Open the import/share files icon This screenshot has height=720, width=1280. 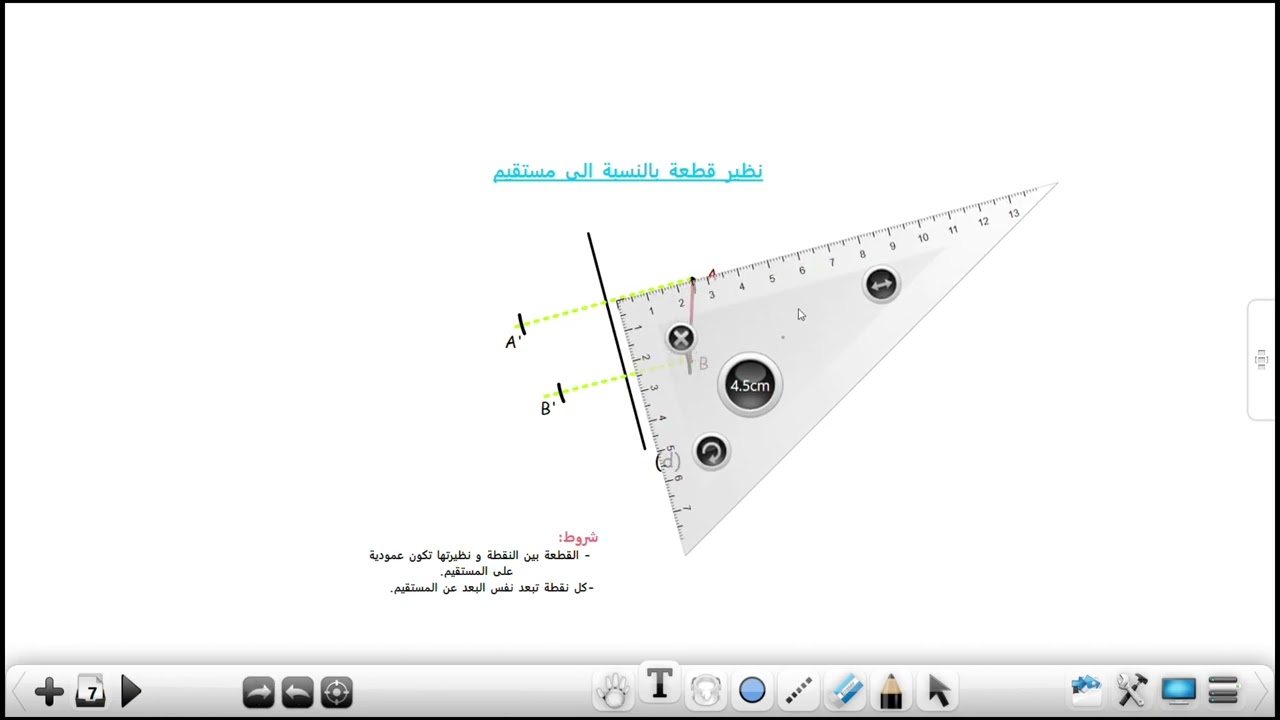1086,690
